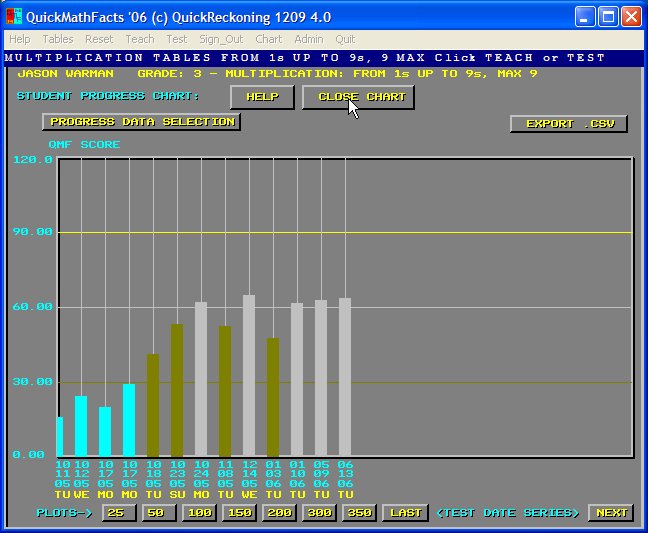Click the cyan bar dated 10/17/05 MO
This screenshot has height=533, width=648.
coord(129,420)
